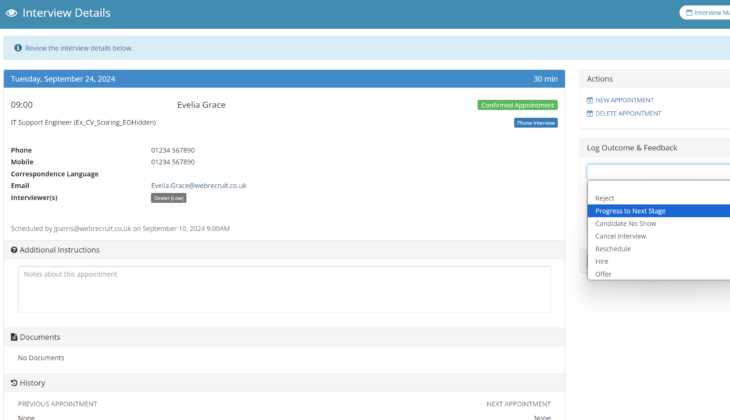Click the New Appointment link
The width and height of the screenshot is (730, 420).
(x=624, y=100)
